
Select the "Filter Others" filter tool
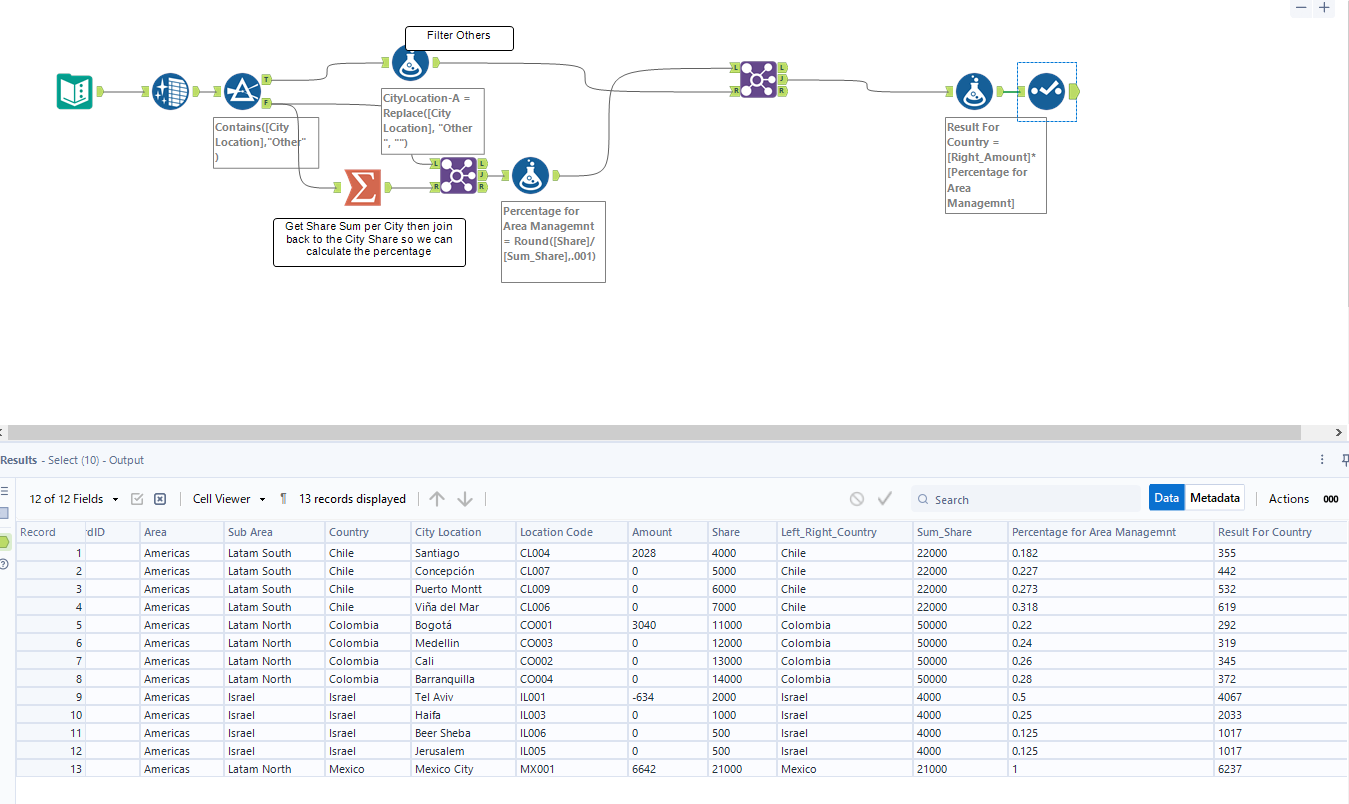pos(410,62)
